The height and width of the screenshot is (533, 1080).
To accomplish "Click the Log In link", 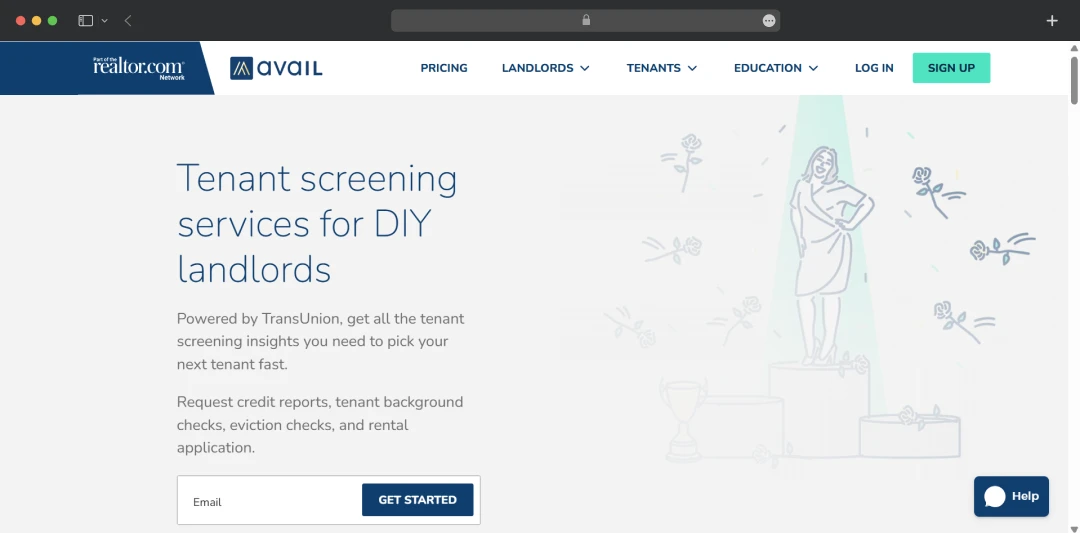I will (874, 68).
